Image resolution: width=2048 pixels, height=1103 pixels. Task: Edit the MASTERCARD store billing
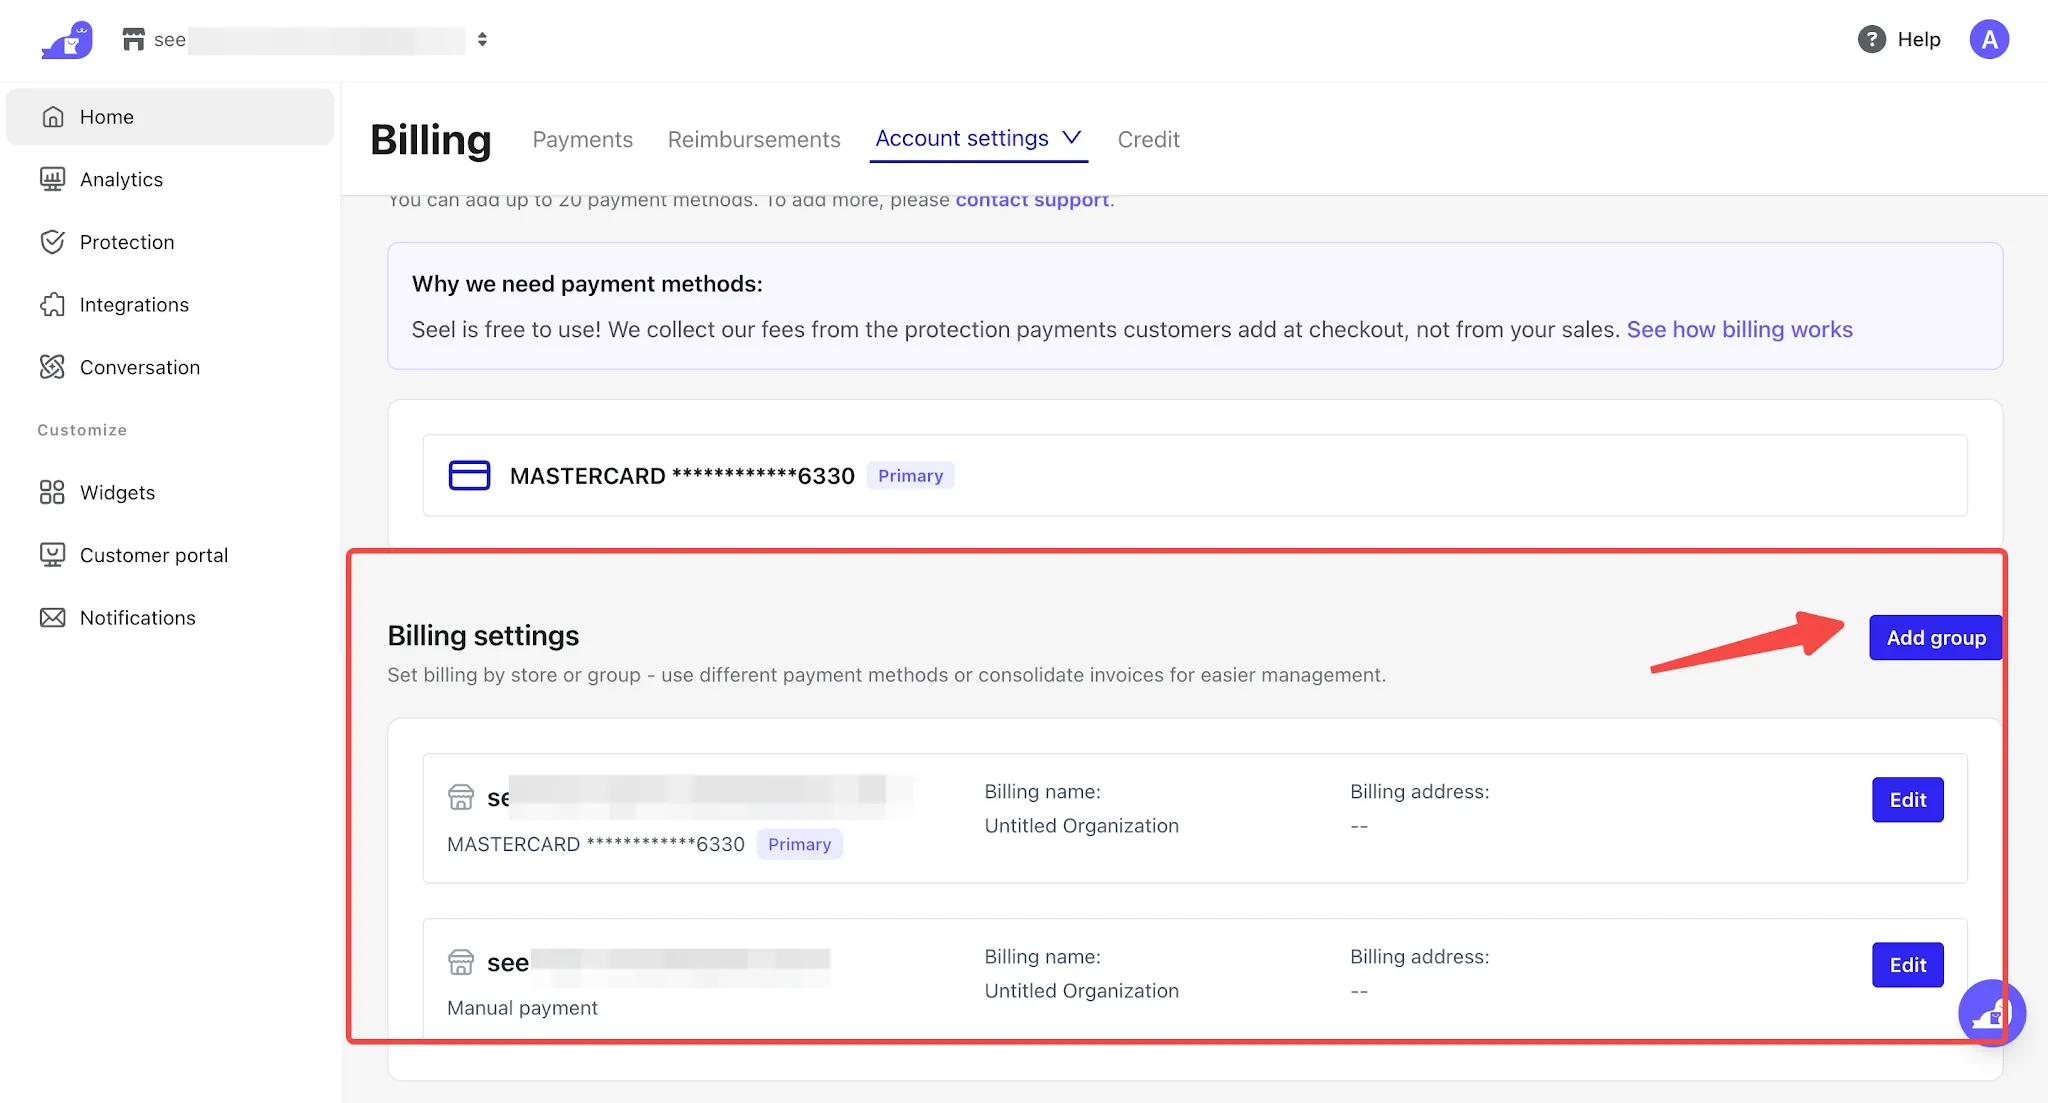pos(1908,800)
